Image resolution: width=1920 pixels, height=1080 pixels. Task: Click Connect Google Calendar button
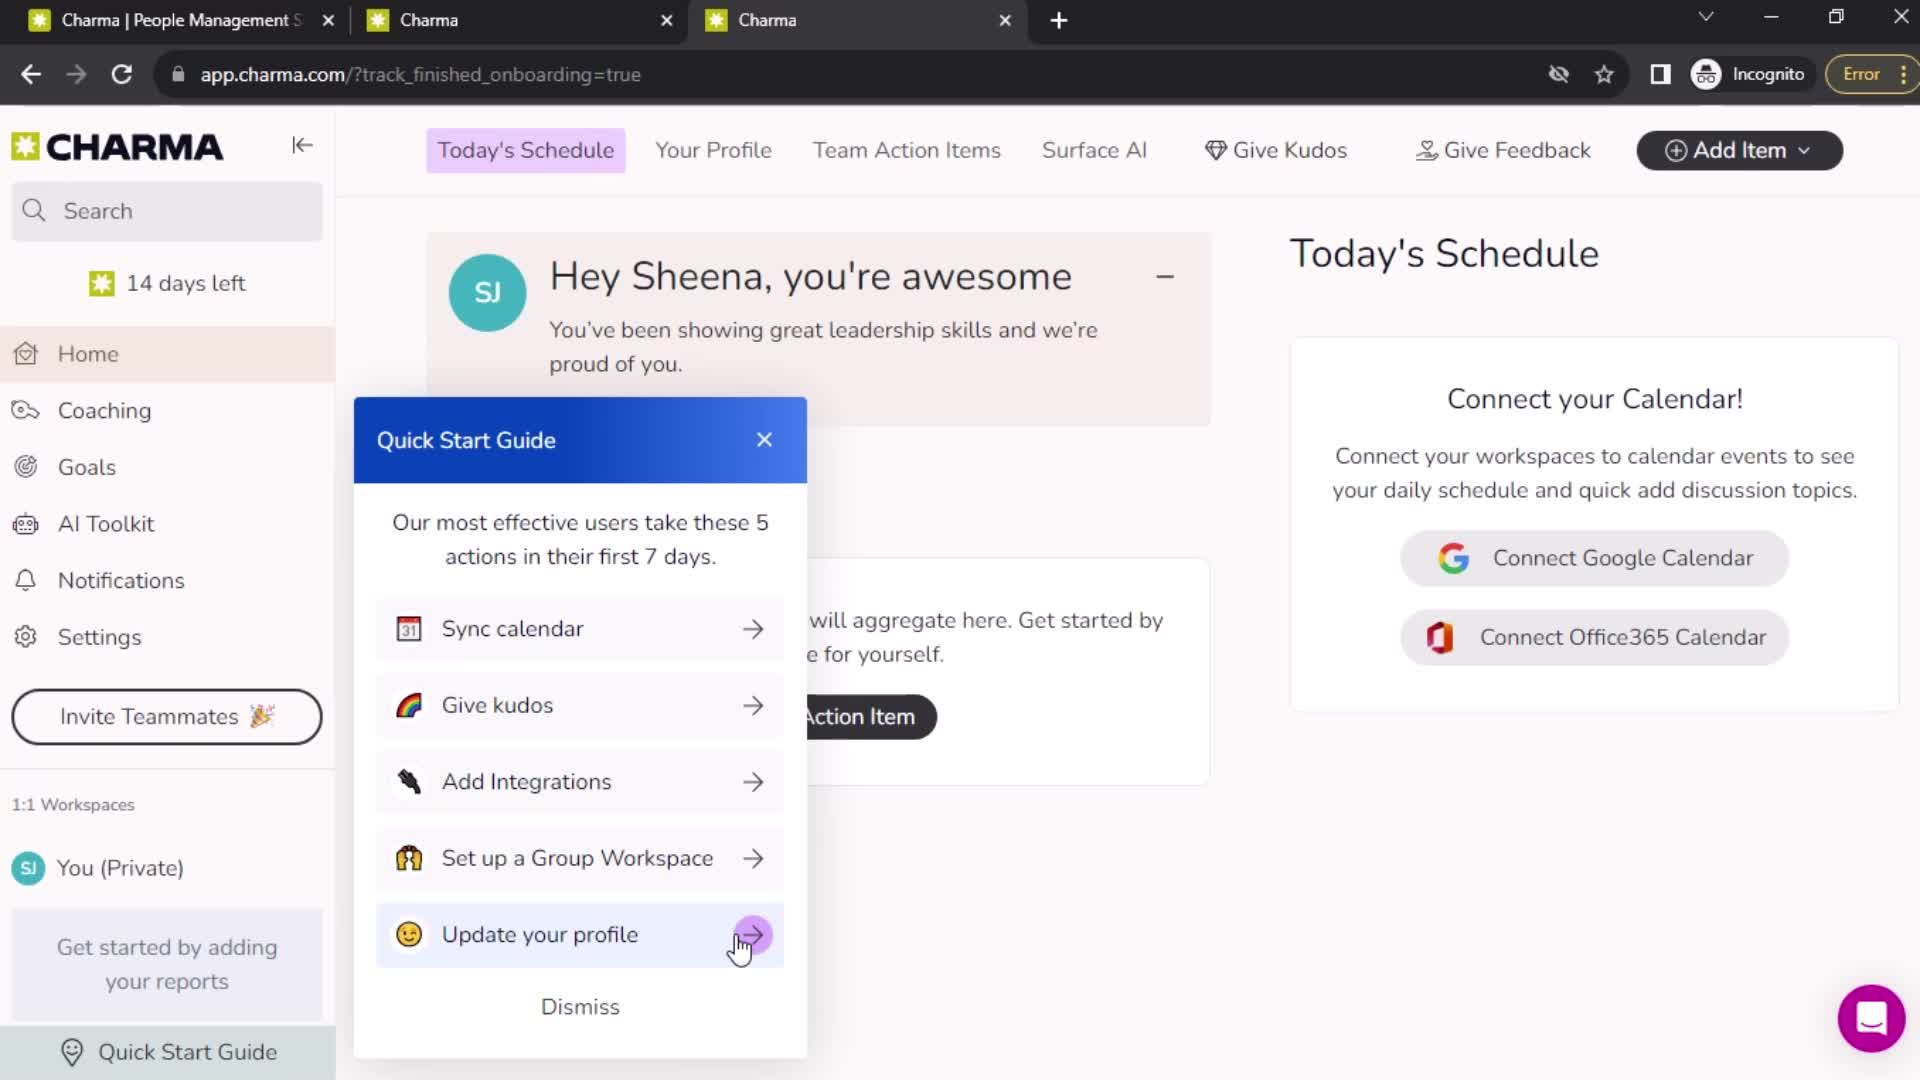1594,558
